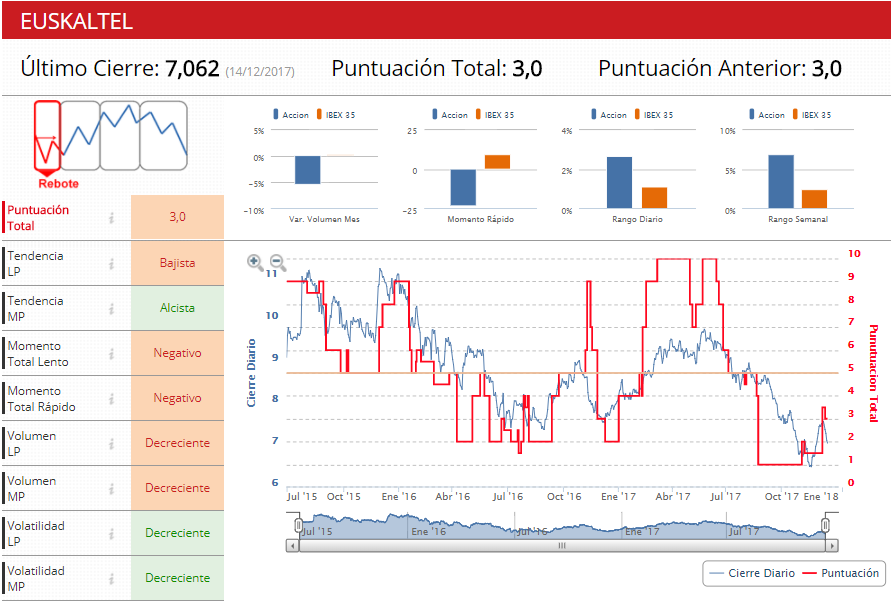Open info icon for Momento Total Lento
The image size is (892, 601).
click(112, 353)
